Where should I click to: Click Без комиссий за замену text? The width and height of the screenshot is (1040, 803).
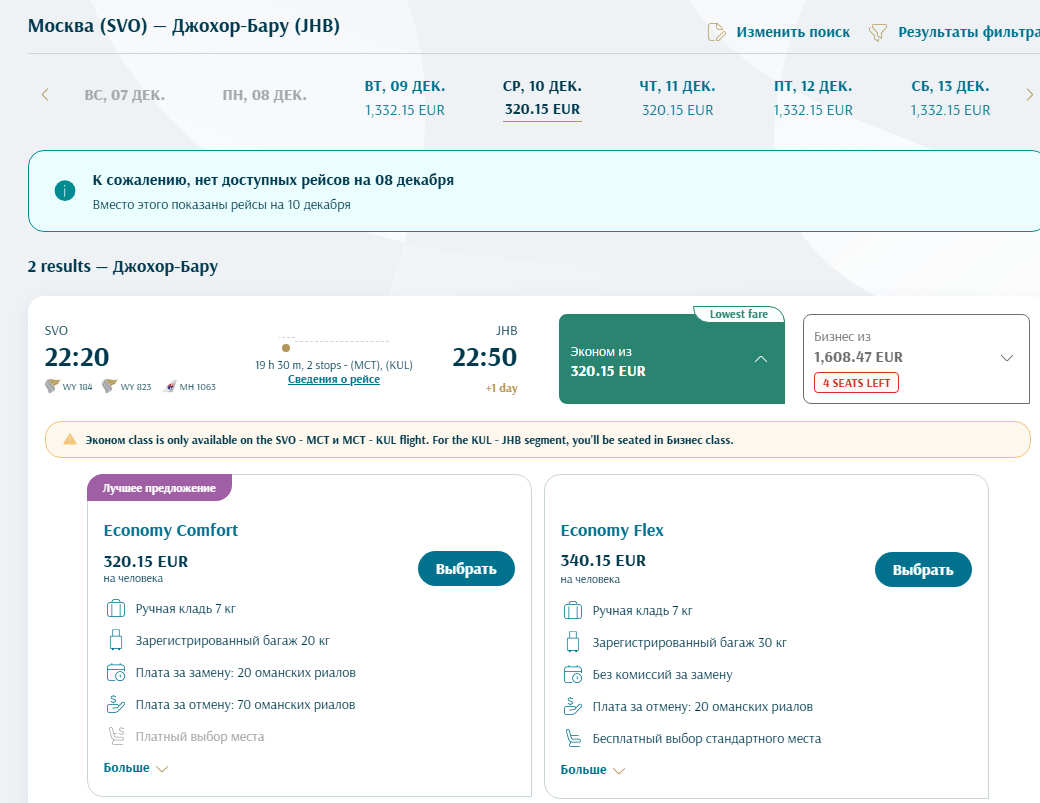click(663, 674)
